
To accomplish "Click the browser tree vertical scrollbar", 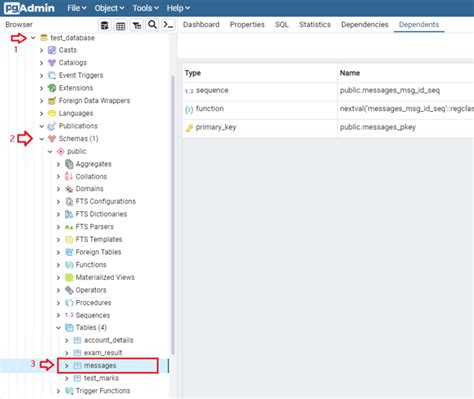I will 173,215.
